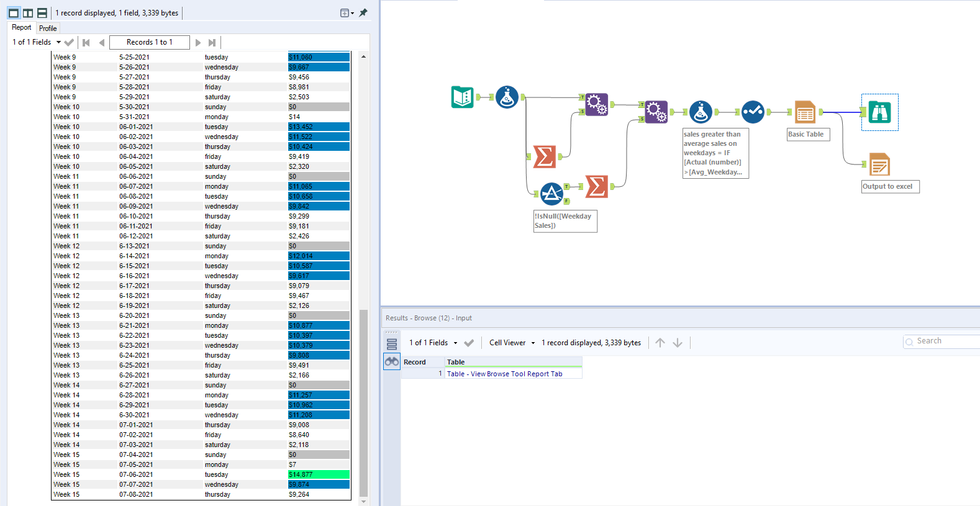The image size is (980, 506).
Task: Click the $9,264 value for 07-08-2021
Action: pyautogui.click(x=298, y=495)
